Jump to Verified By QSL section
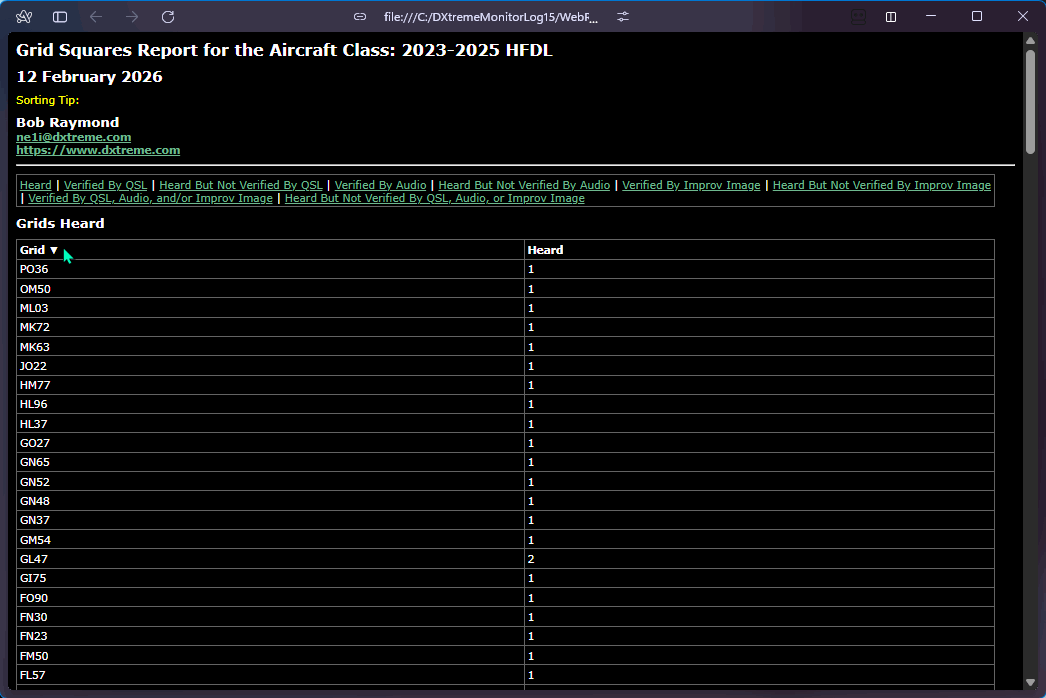 [105, 185]
